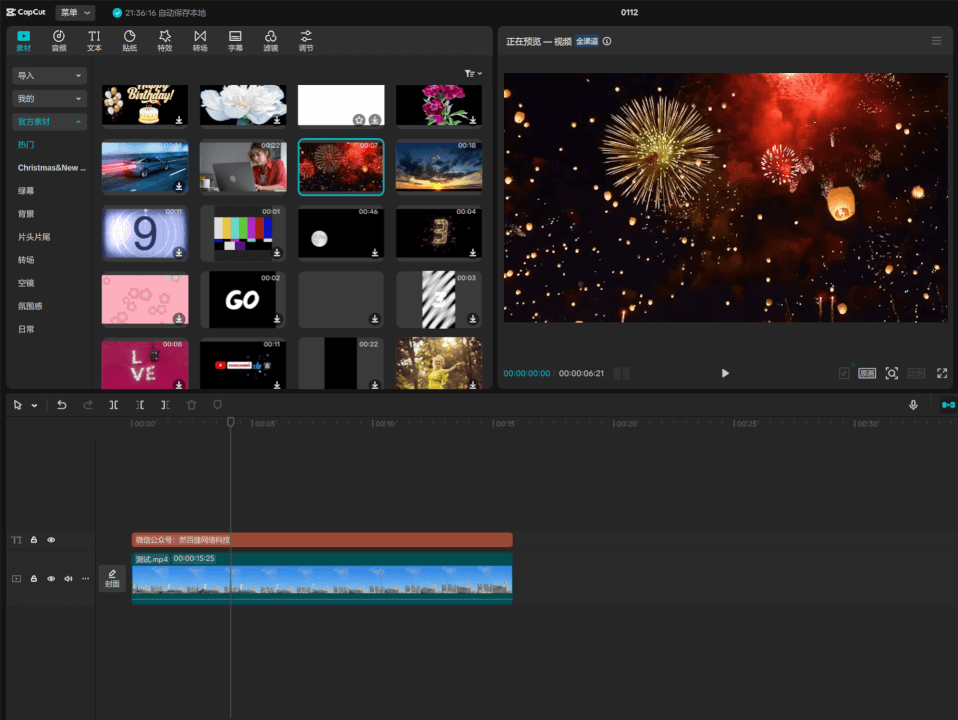
Task: Hide the text track using eye icon
Action: coord(51,540)
